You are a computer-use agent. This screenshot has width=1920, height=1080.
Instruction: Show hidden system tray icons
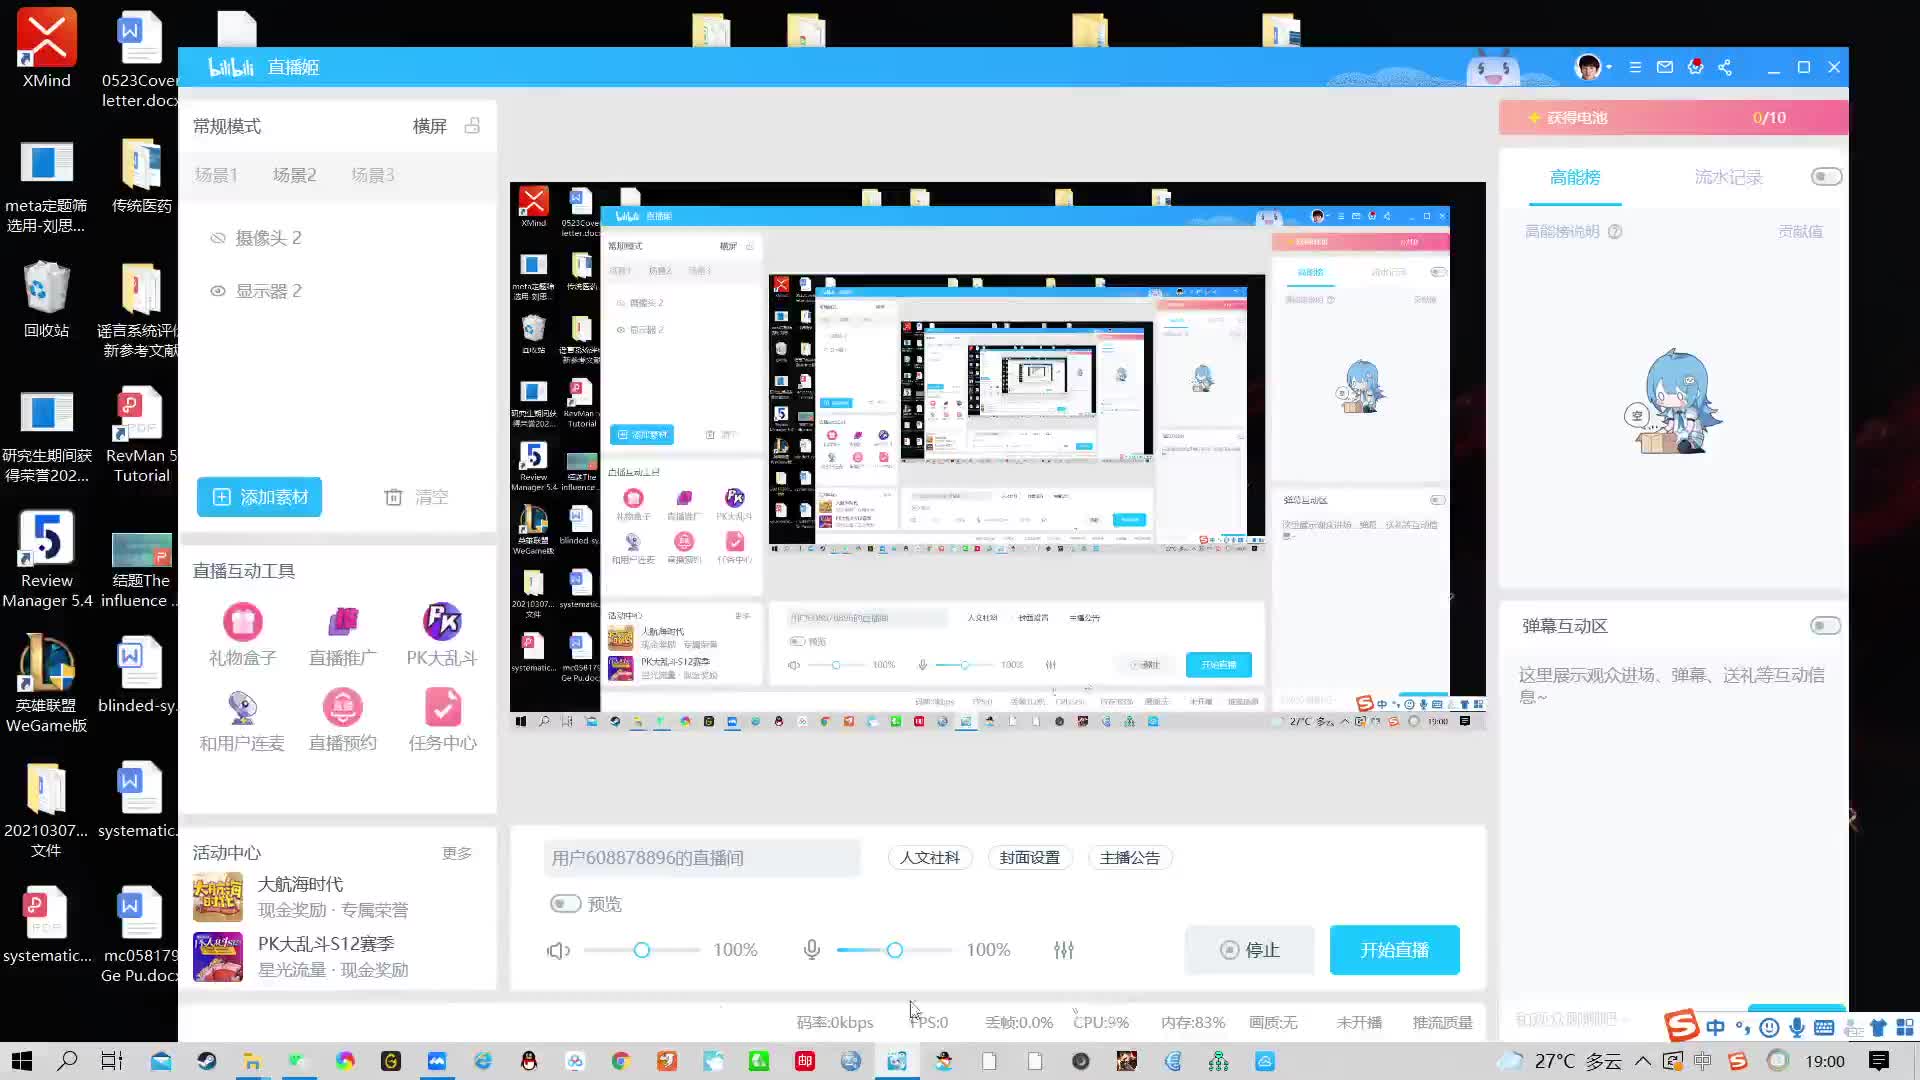(1643, 1061)
